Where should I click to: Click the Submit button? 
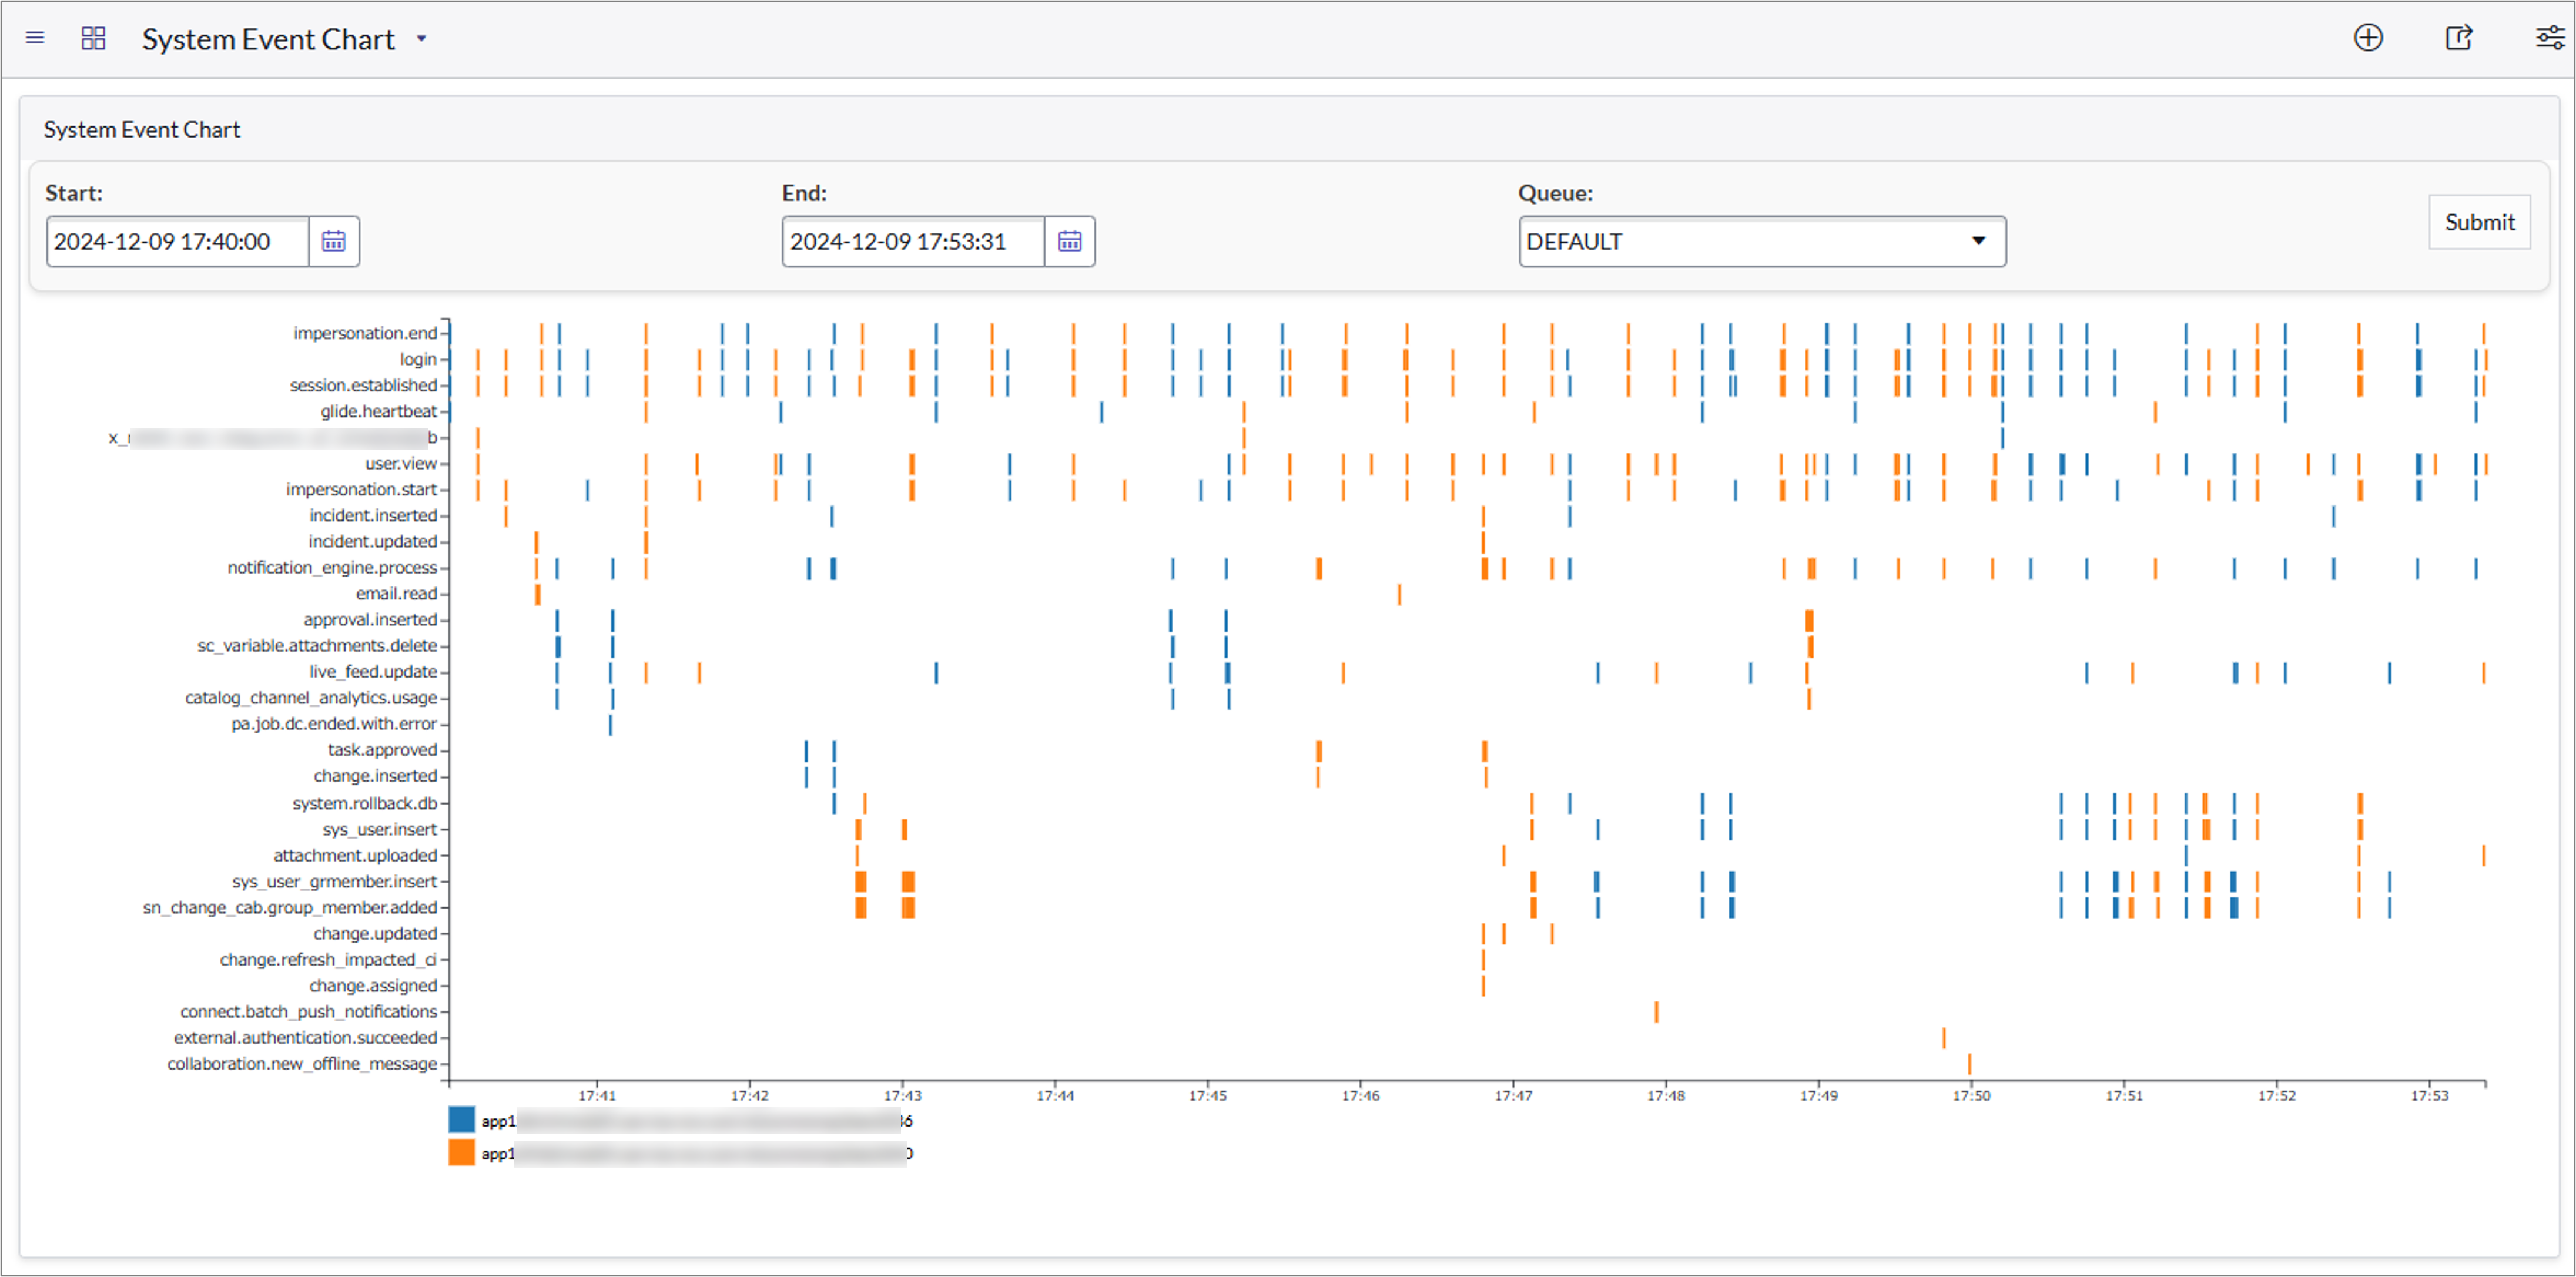[x=2479, y=222]
